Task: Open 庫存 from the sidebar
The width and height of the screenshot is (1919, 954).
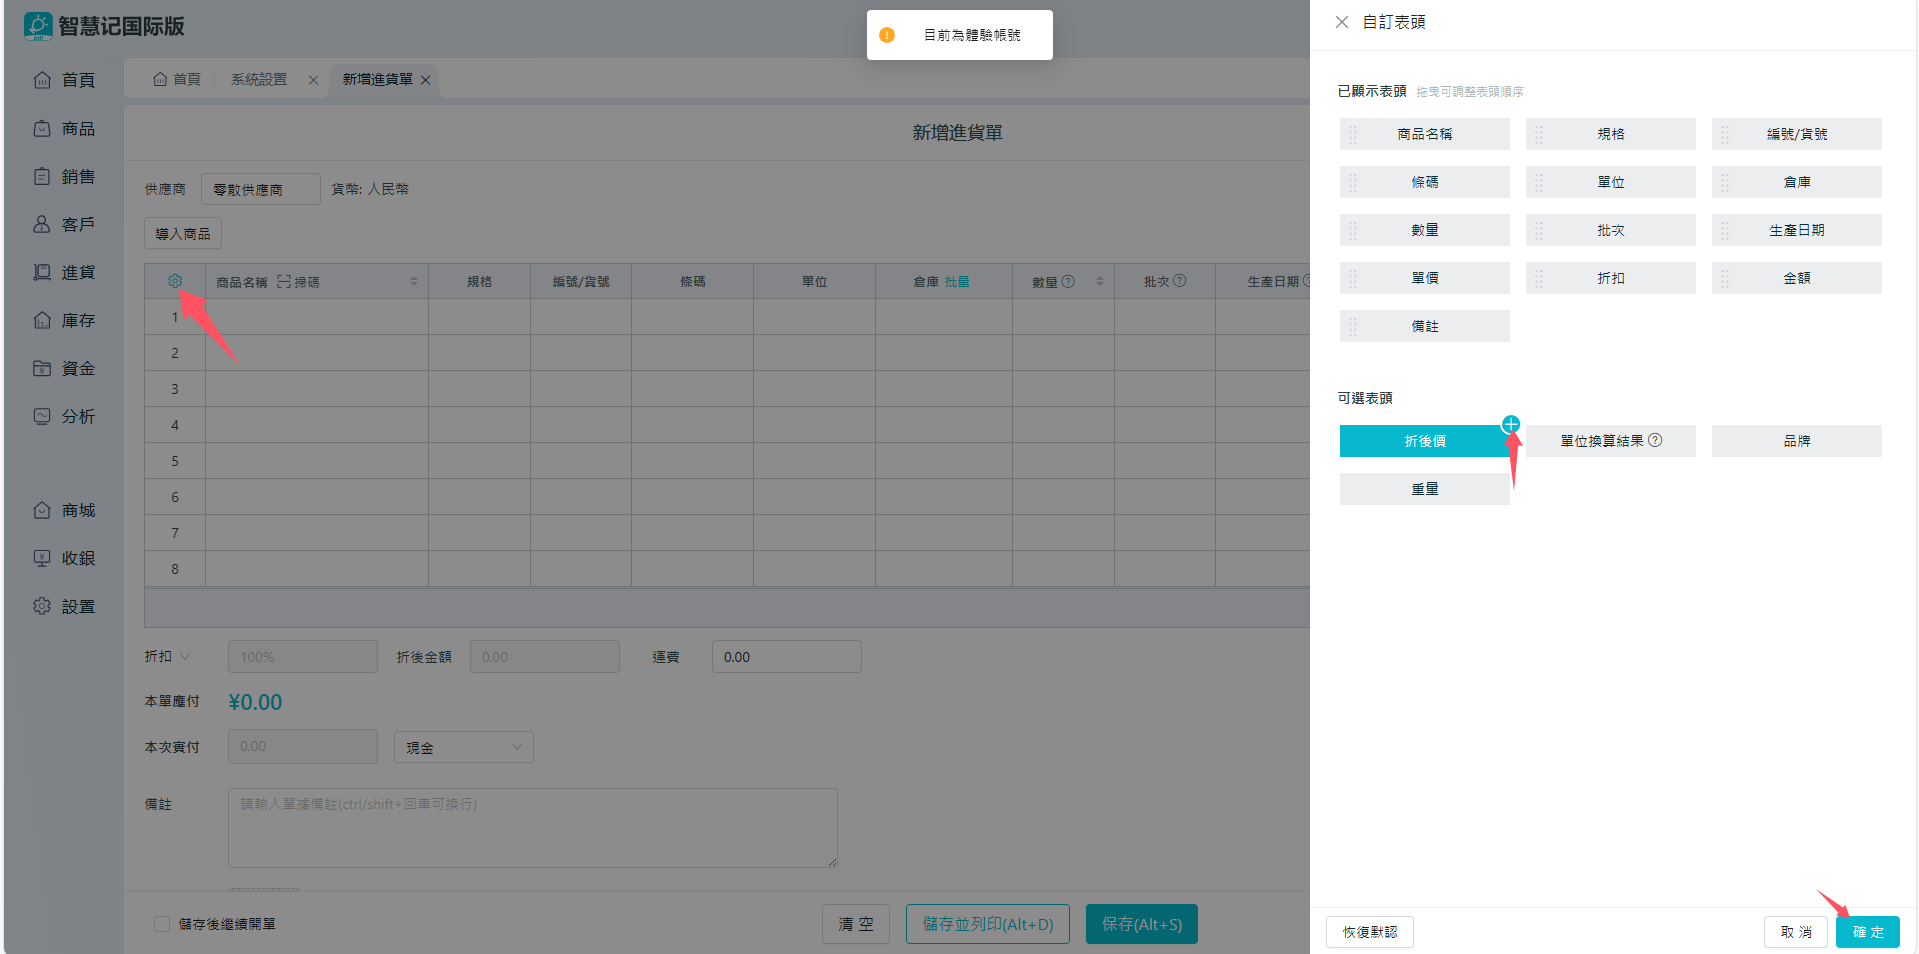Action: [x=65, y=320]
